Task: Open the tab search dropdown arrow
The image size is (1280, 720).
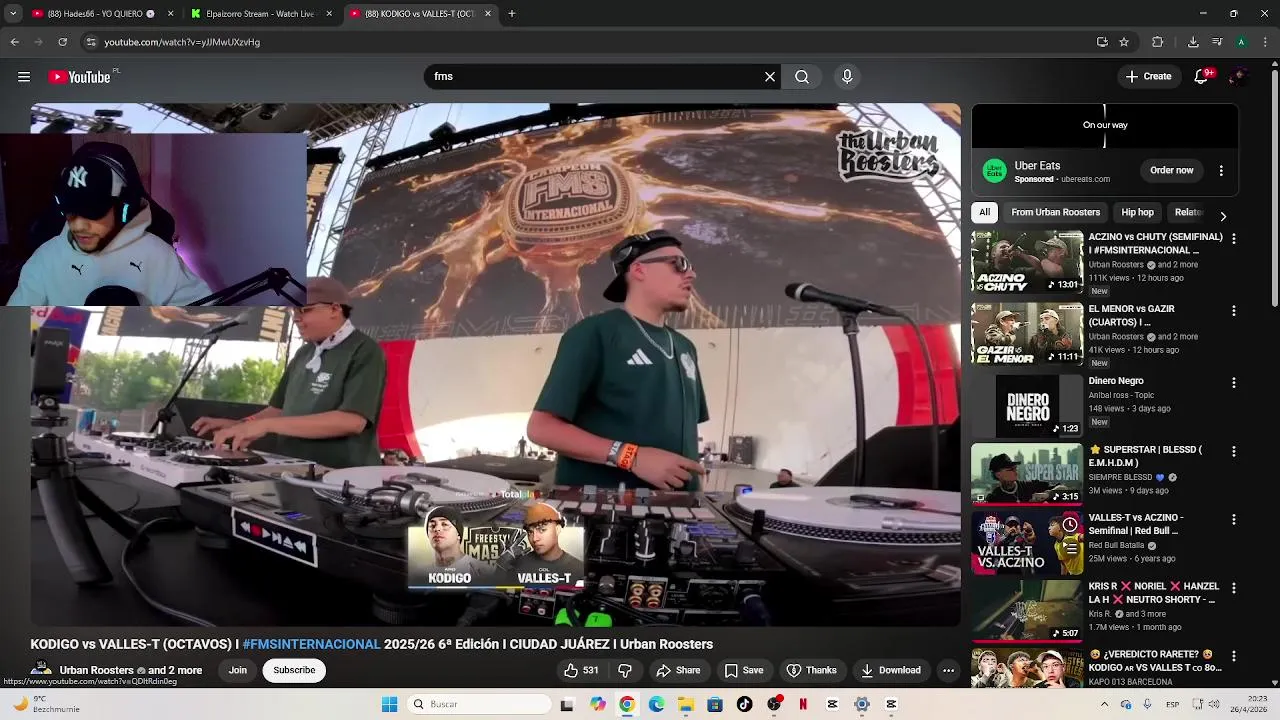Action: (x=13, y=14)
